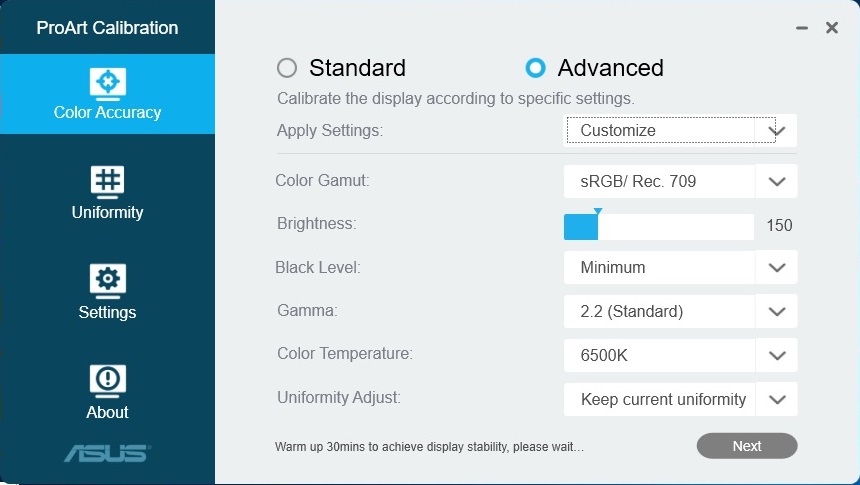Open the Gamma 2.2 (Standard) dropdown
This screenshot has width=860, height=485.
click(x=680, y=311)
